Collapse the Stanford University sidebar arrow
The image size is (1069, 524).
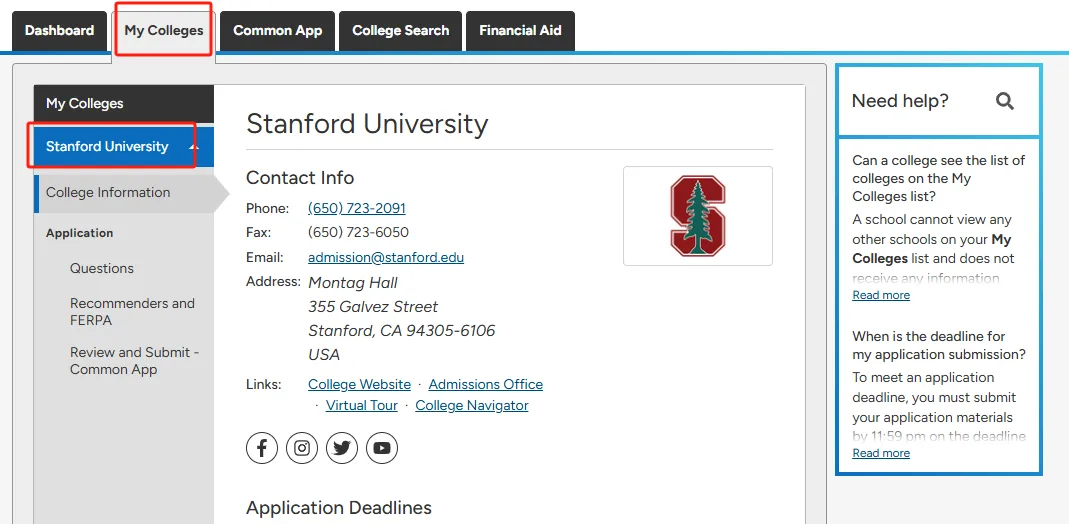click(x=194, y=147)
